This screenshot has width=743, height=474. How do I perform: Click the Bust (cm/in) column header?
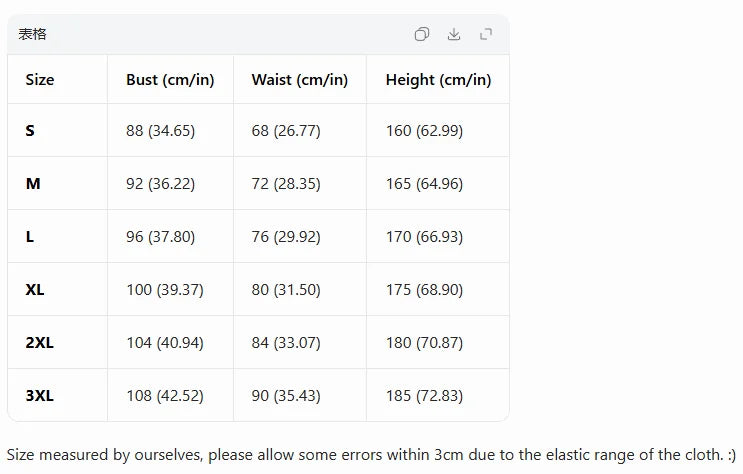click(170, 80)
